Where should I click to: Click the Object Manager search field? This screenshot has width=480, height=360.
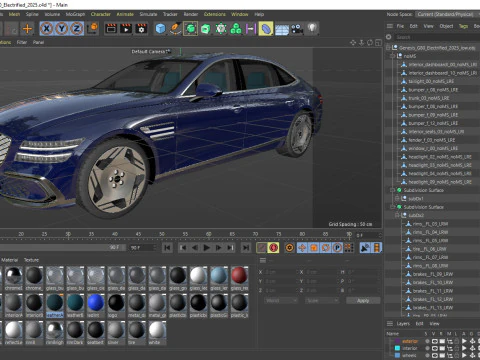[x=437, y=37]
